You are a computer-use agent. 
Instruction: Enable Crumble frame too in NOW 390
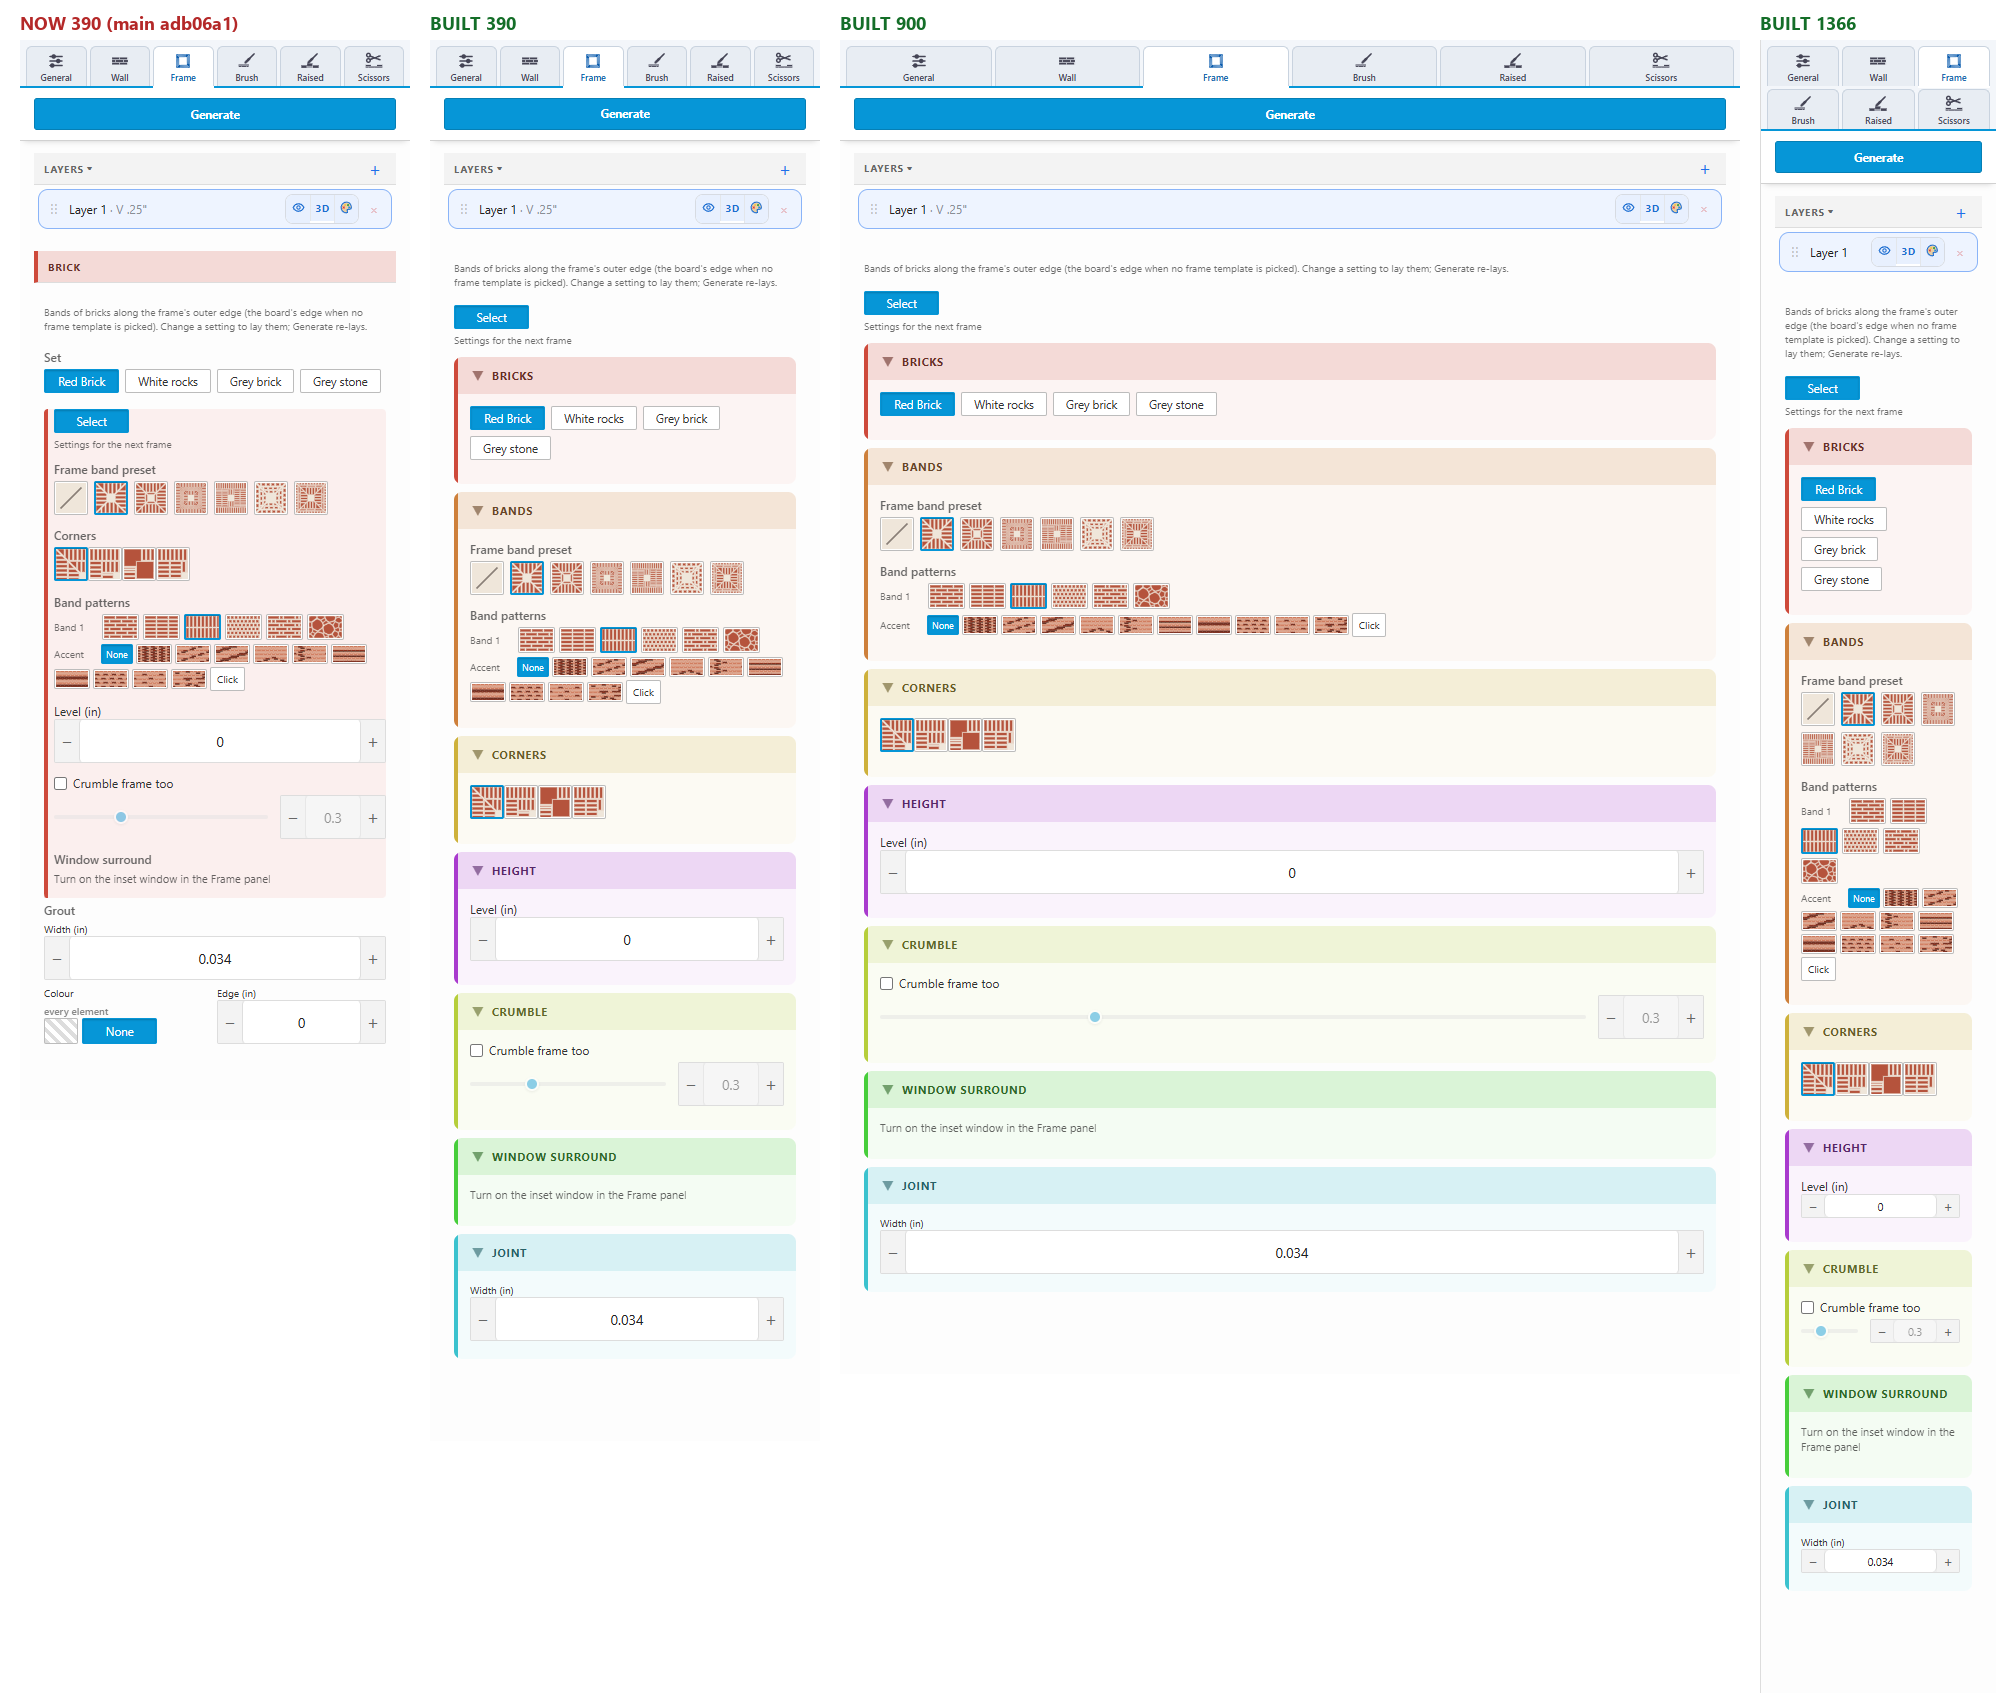[61, 783]
